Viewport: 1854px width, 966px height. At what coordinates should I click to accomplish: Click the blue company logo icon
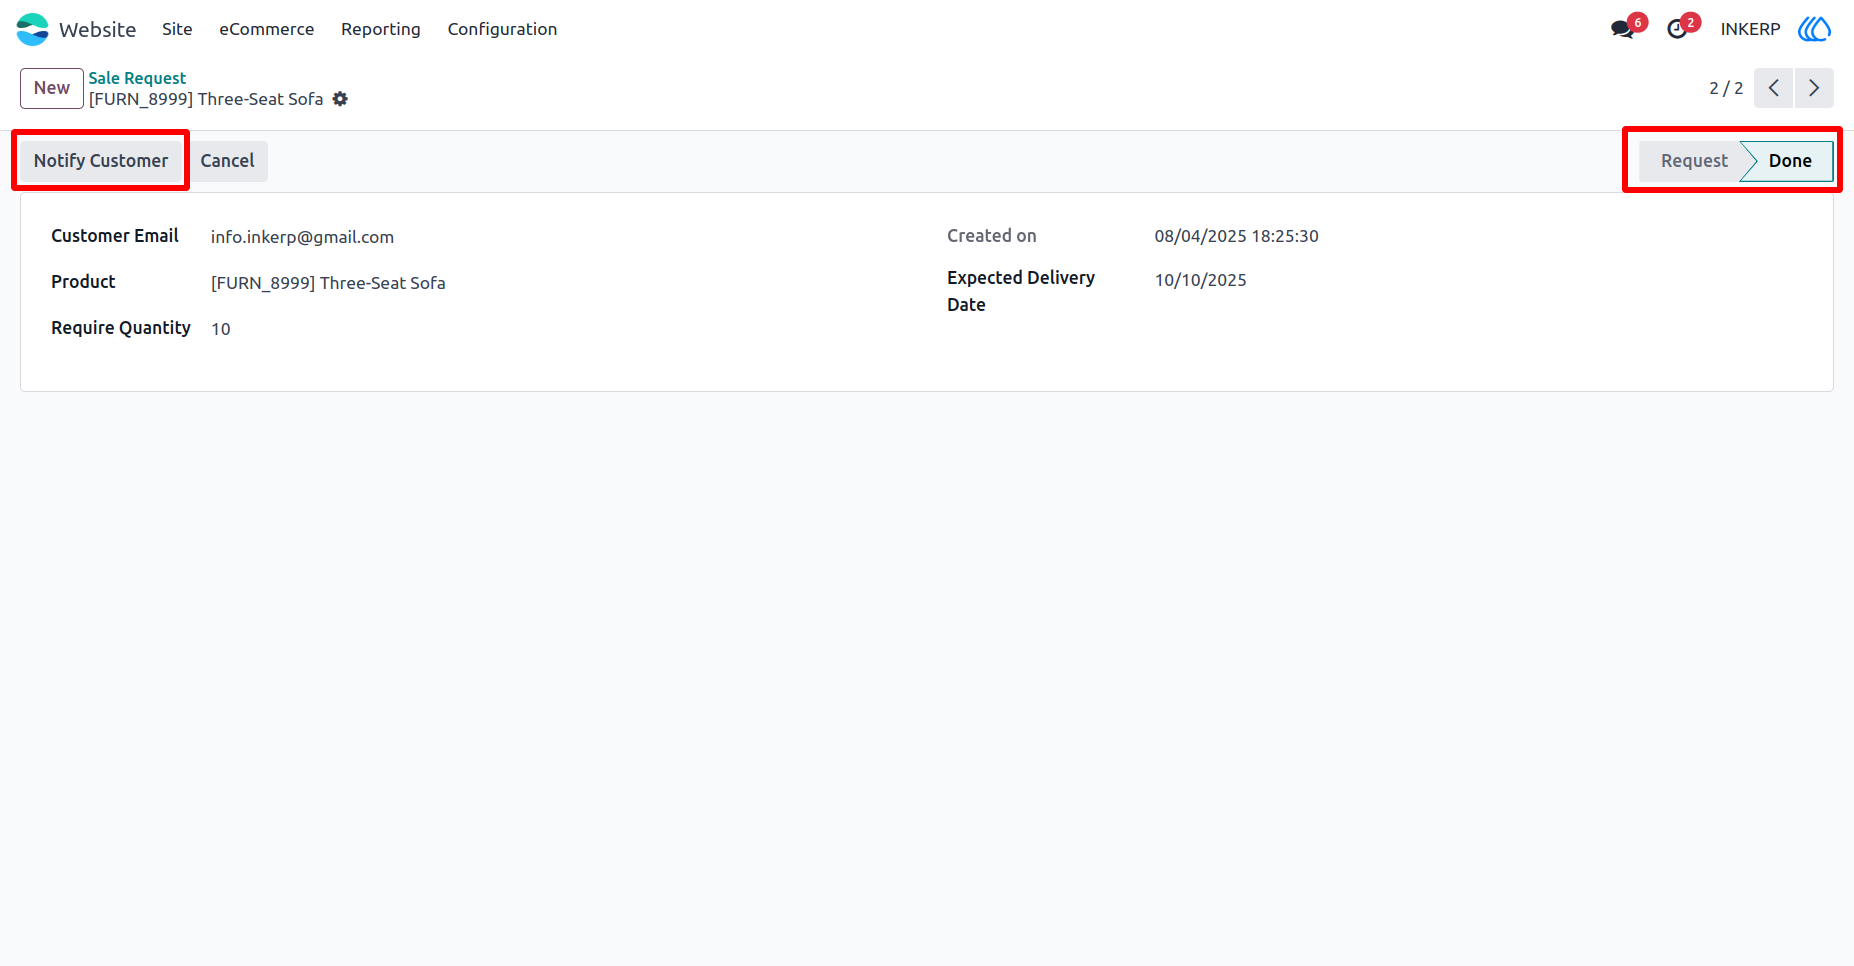[x=1815, y=29]
